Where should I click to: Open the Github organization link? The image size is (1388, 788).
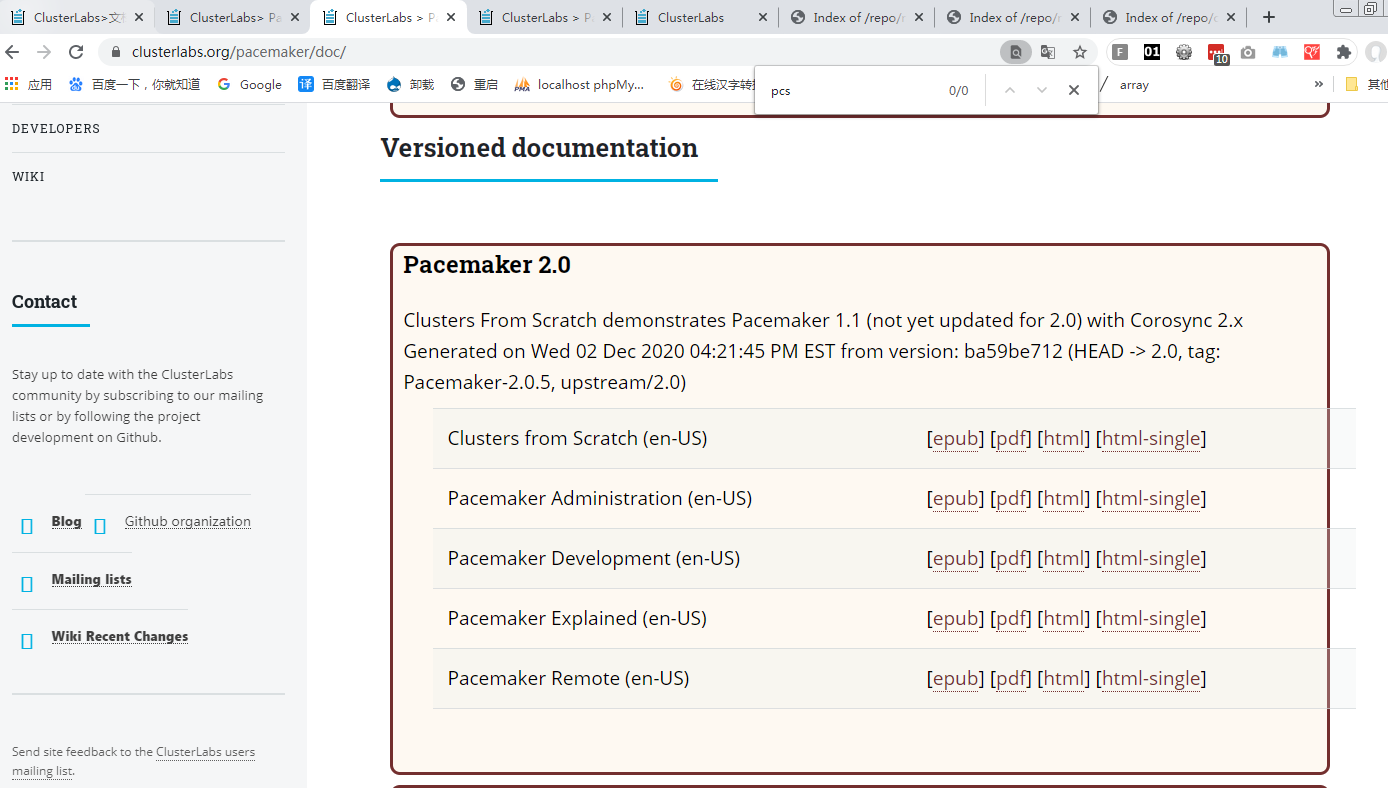(187, 521)
